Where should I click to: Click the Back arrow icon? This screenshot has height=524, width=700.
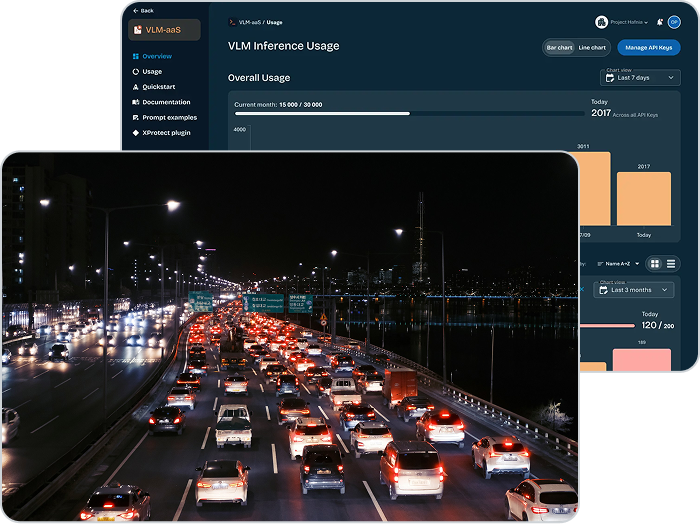click(135, 10)
